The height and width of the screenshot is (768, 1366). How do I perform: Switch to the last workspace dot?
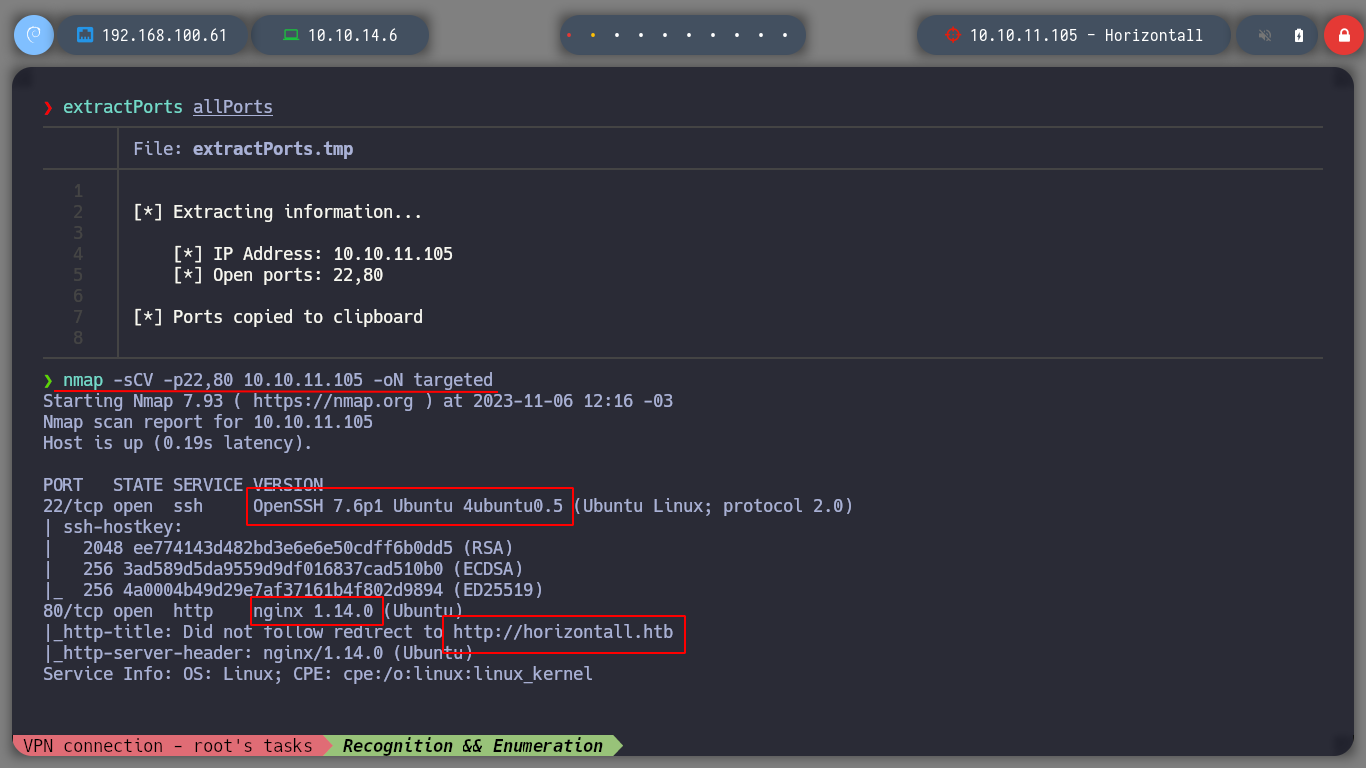point(785,35)
